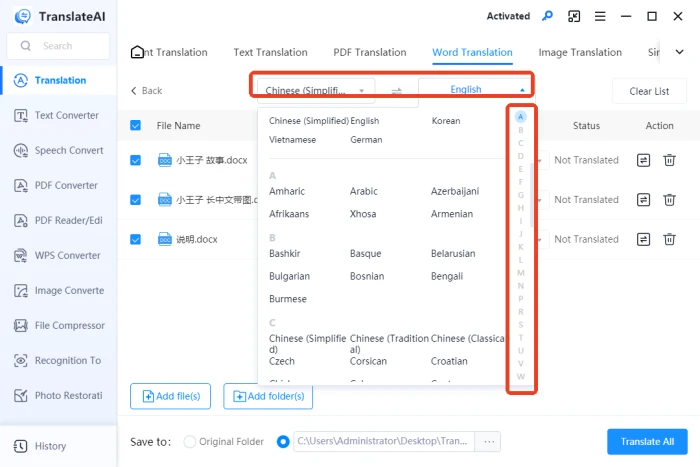This screenshot has height=467, width=700.
Task: Select German from recent languages
Action: [x=366, y=140]
